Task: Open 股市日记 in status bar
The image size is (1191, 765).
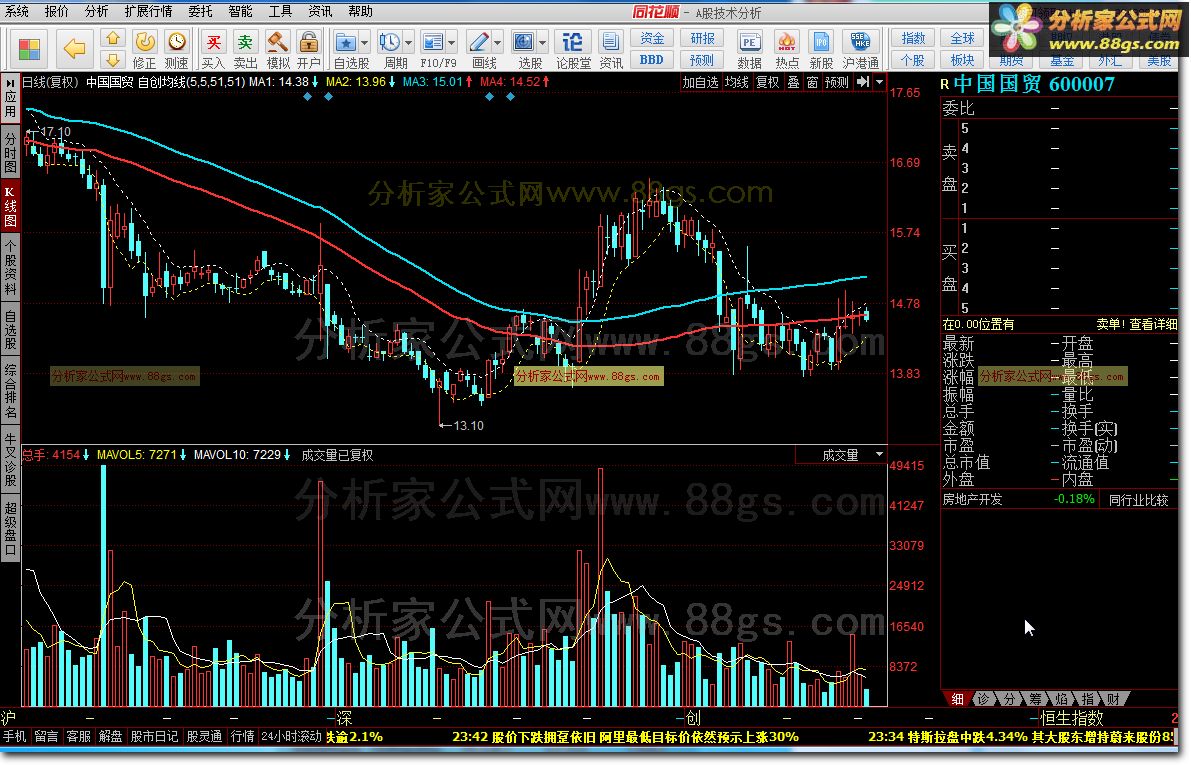Action: coord(154,736)
